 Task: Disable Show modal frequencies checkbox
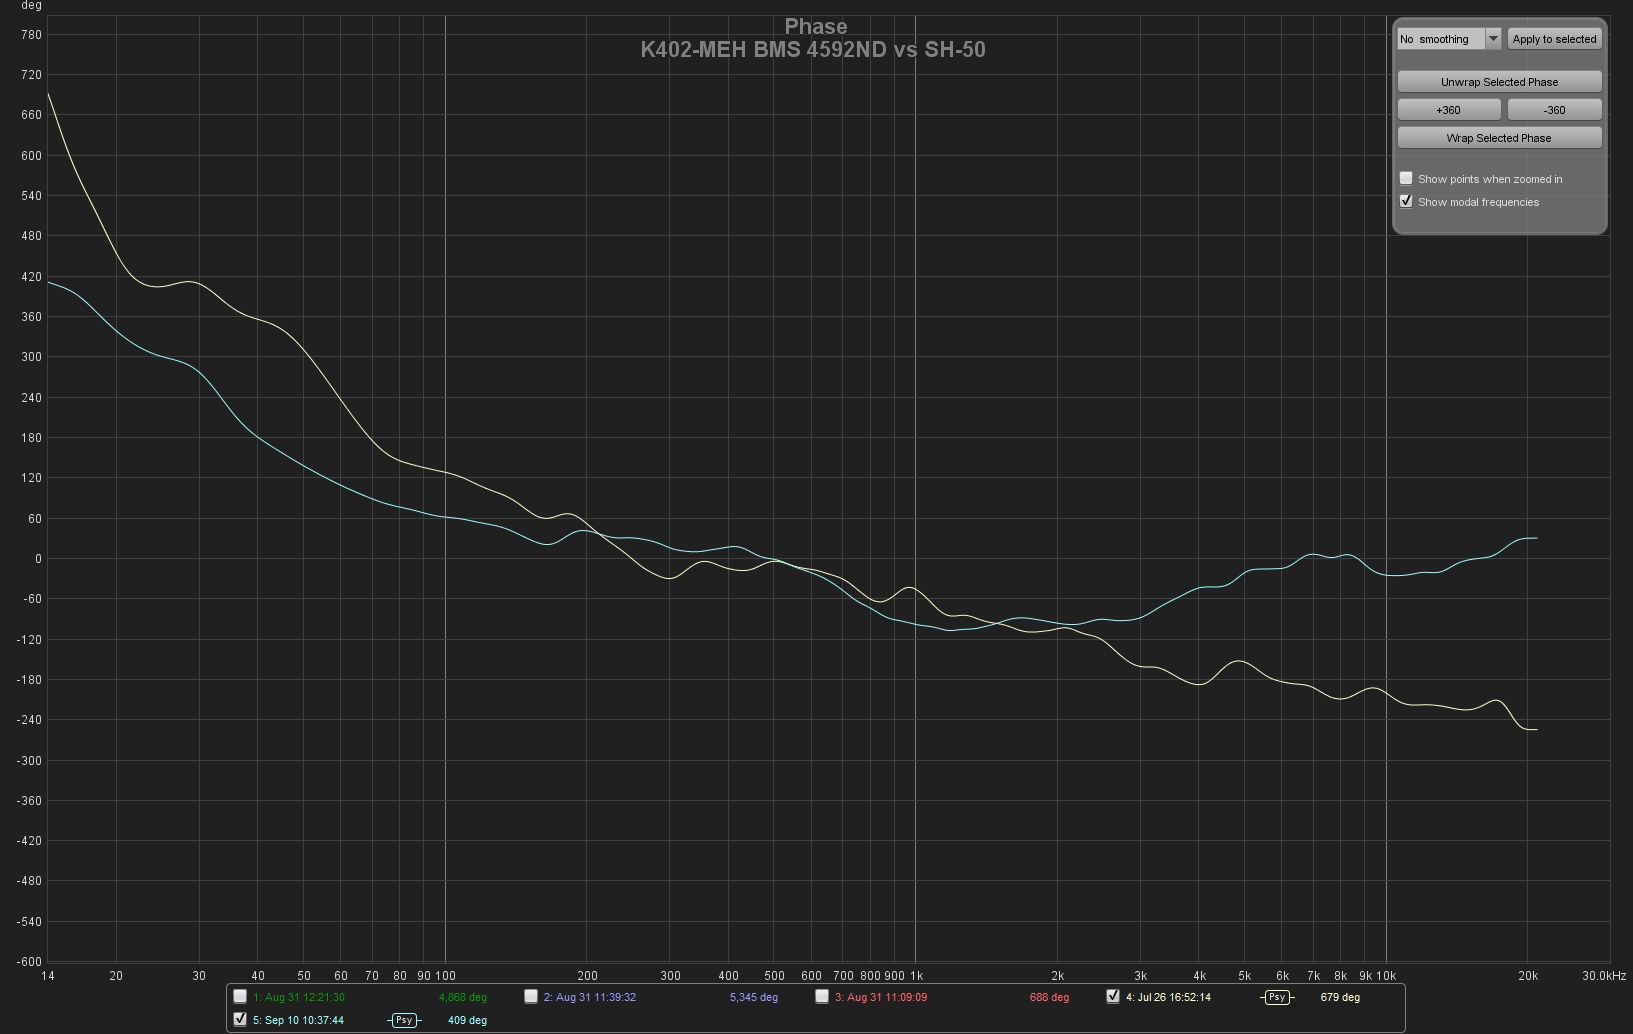click(x=1406, y=201)
